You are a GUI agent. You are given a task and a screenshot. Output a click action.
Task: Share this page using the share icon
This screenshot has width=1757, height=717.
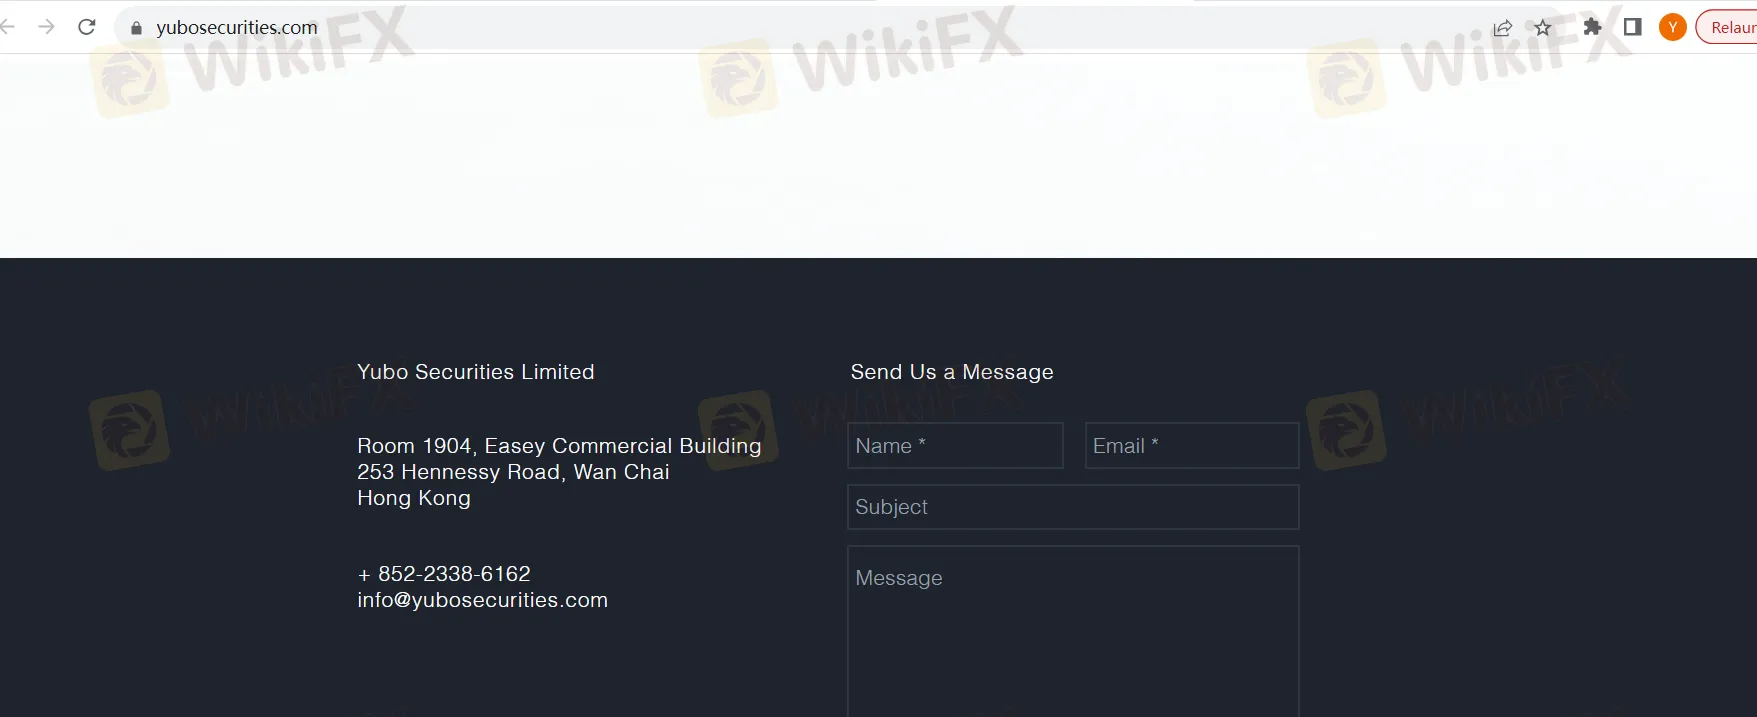1502,28
